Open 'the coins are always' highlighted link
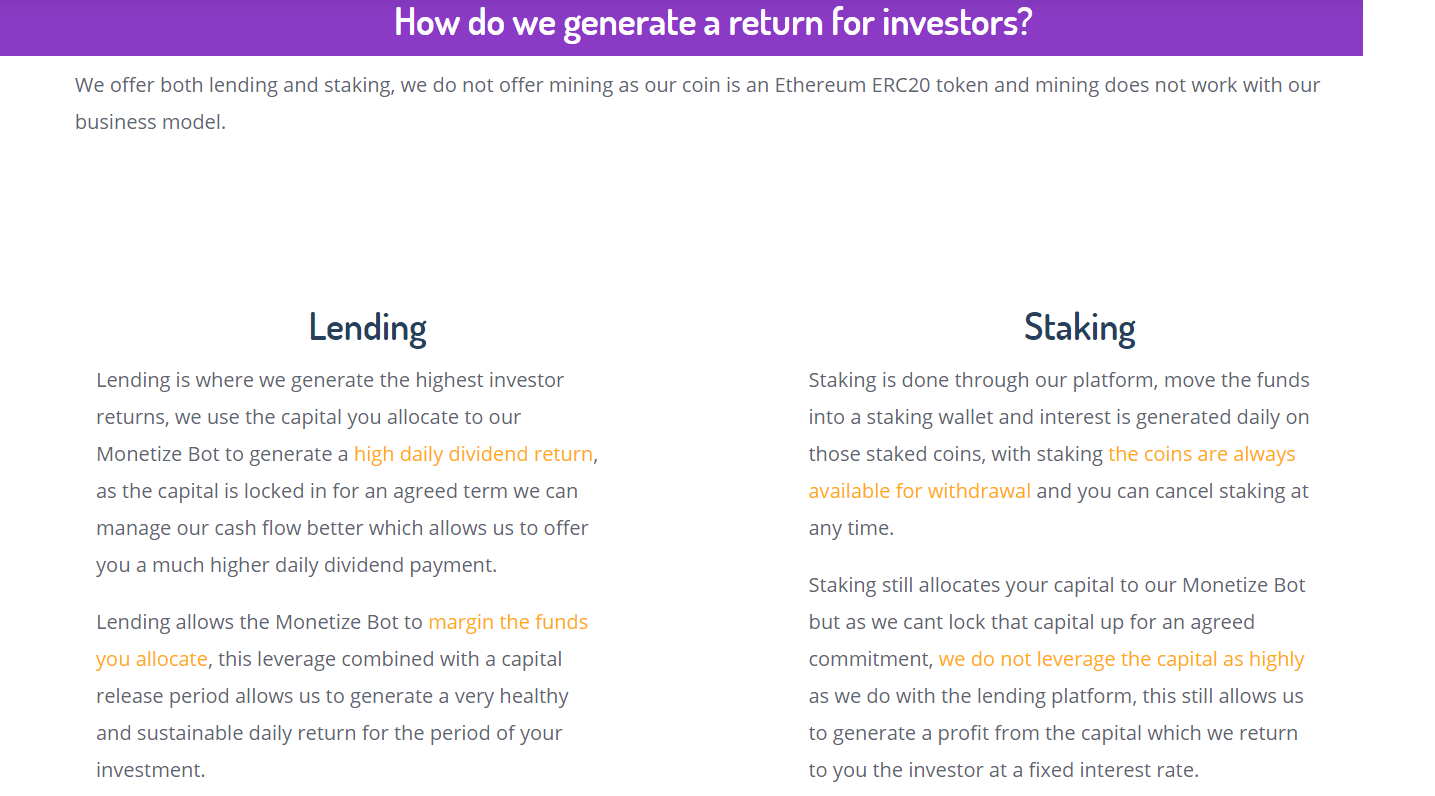 (x=1201, y=454)
